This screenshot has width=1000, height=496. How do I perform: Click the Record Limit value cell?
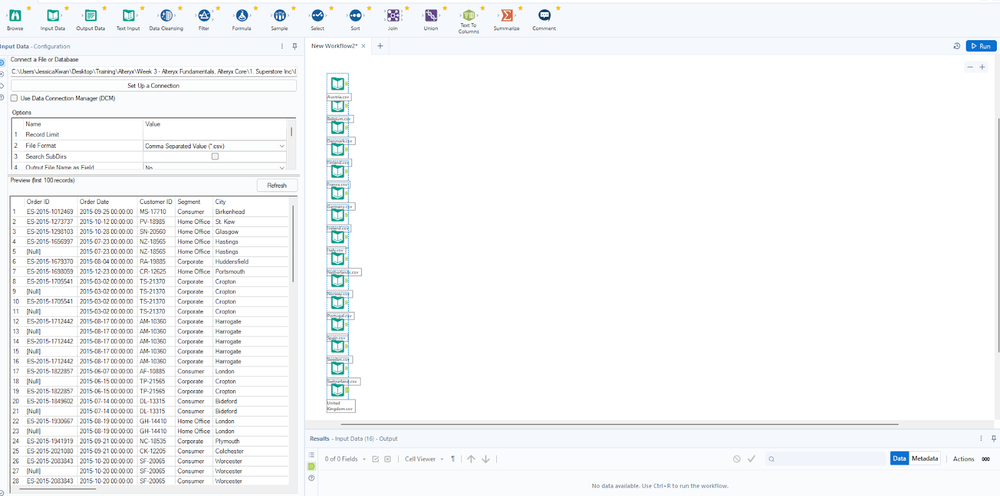215,135
